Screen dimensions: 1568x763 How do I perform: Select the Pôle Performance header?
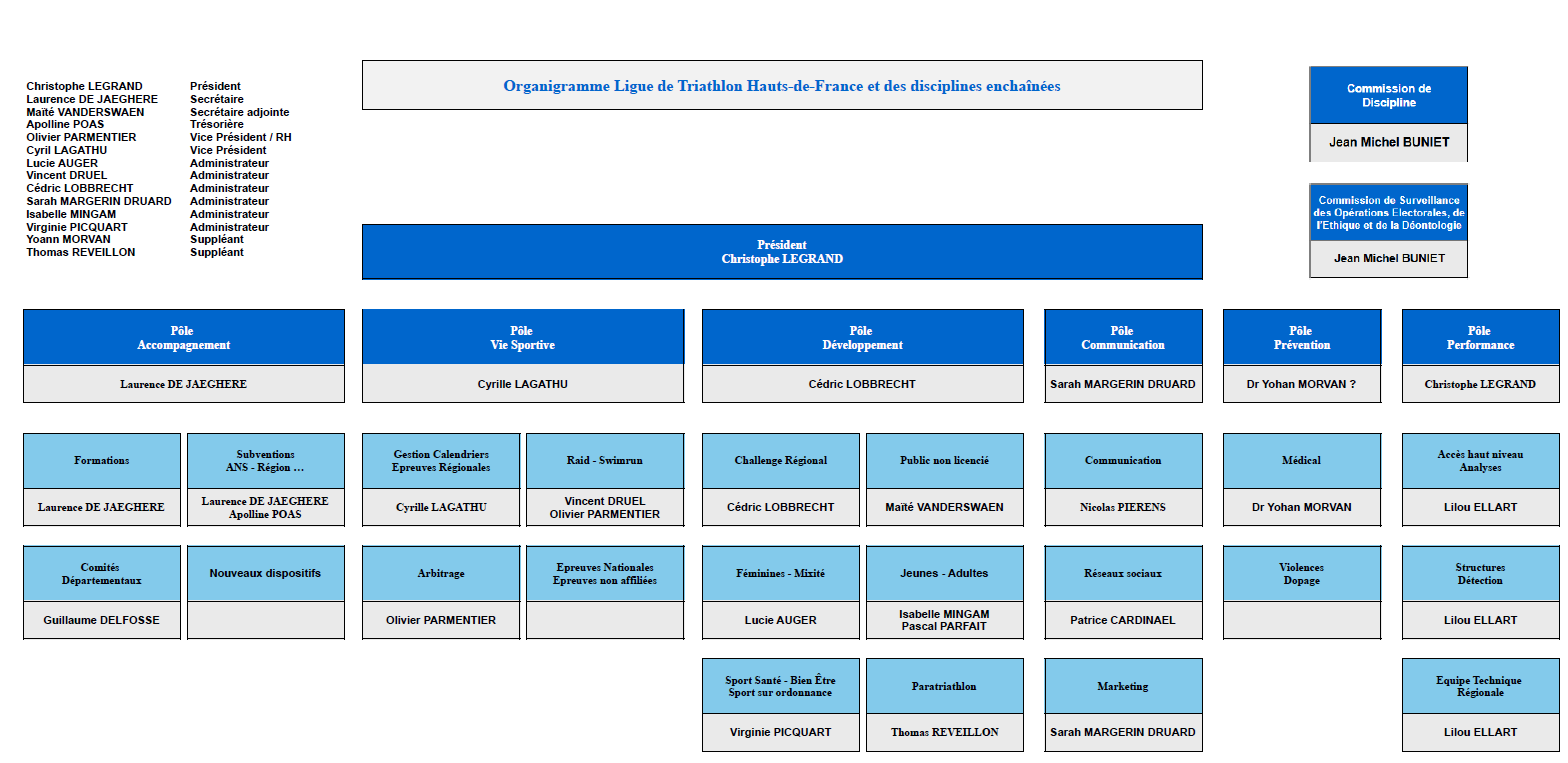pos(1480,338)
